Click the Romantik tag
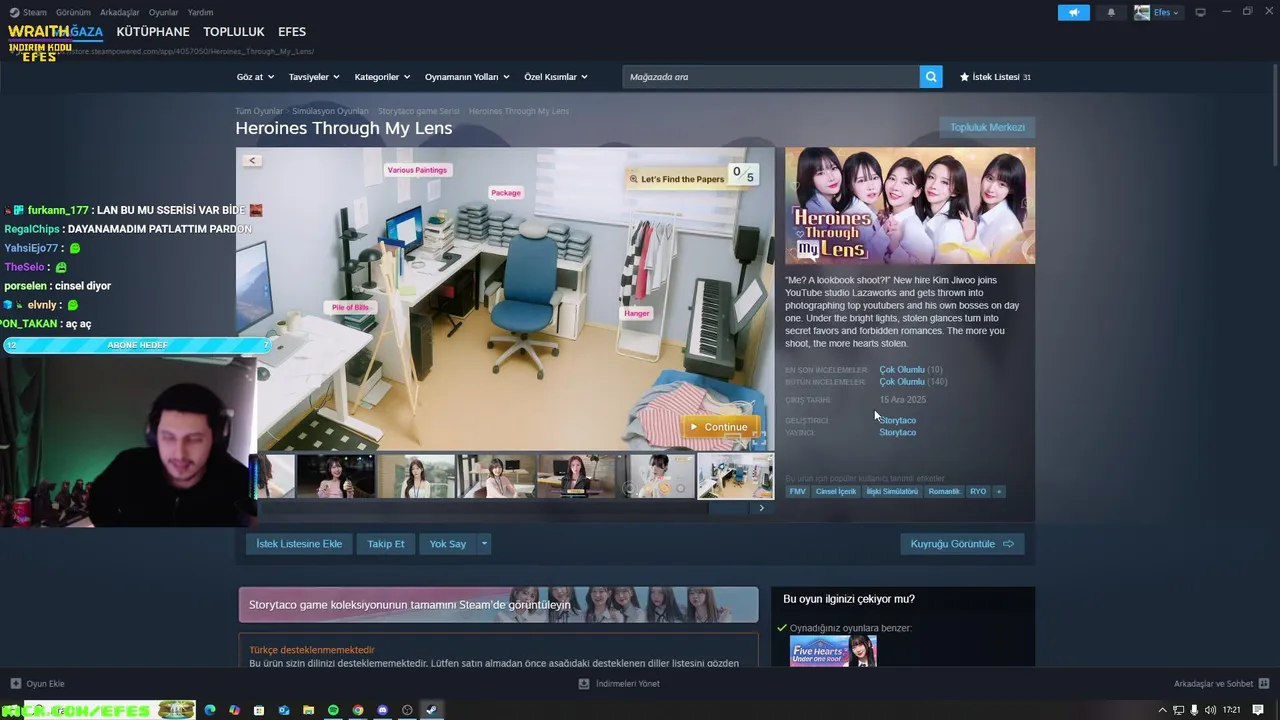 click(x=944, y=491)
